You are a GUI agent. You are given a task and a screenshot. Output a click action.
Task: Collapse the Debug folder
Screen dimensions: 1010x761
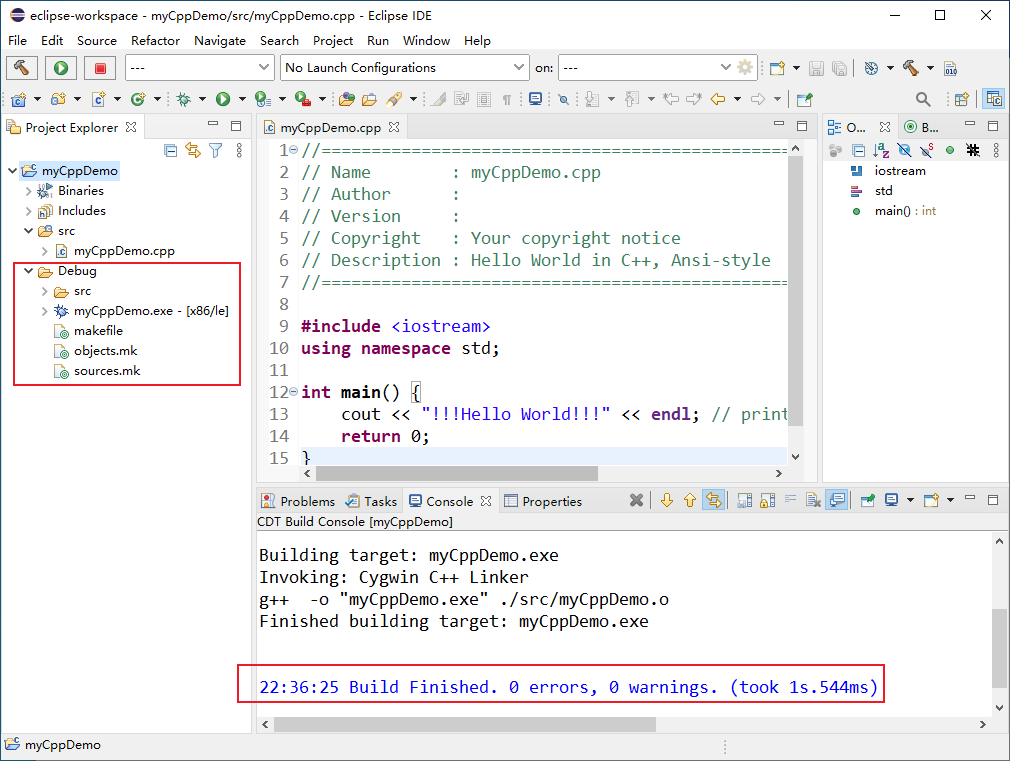pos(28,271)
